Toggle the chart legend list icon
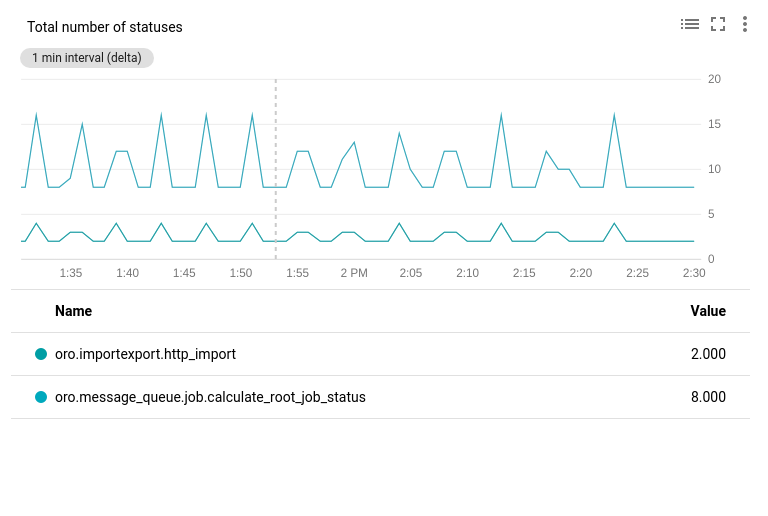 [x=689, y=24]
